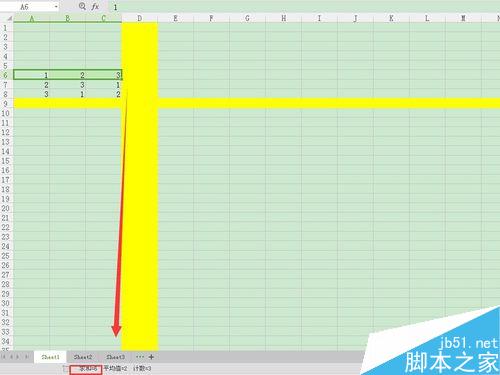This screenshot has height=375, width=500.
Task: Switch to the Sheet1 tab
Action: tap(50, 357)
